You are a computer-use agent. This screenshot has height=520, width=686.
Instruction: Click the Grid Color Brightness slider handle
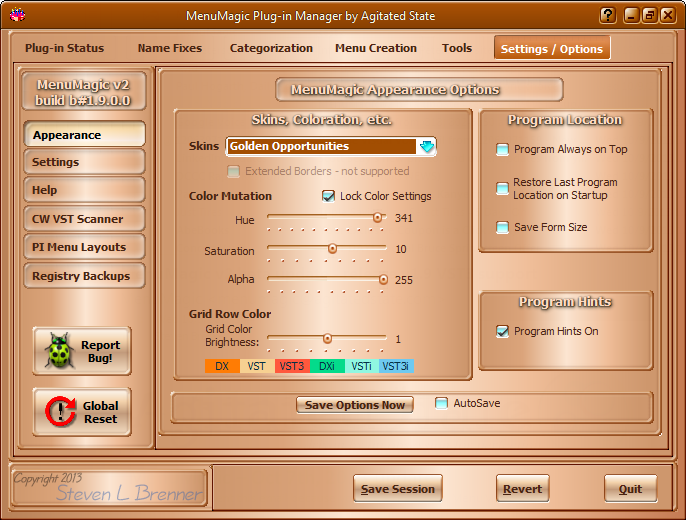click(327, 339)
